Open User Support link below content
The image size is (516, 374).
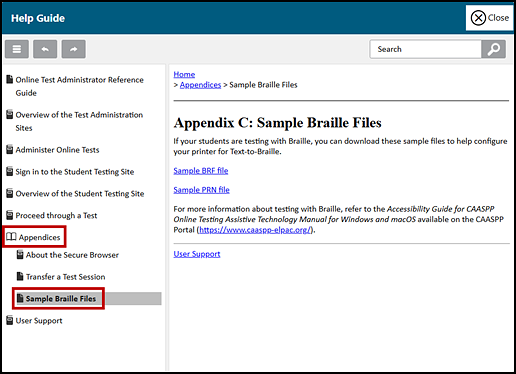tap(197, 254)
